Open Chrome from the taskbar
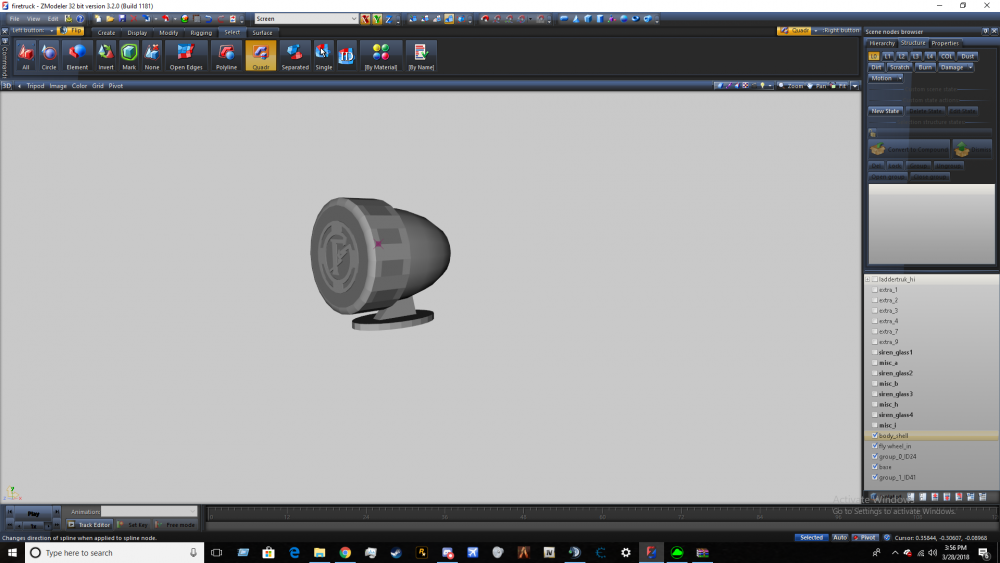The image size is (1000, 563). [345, 553]
